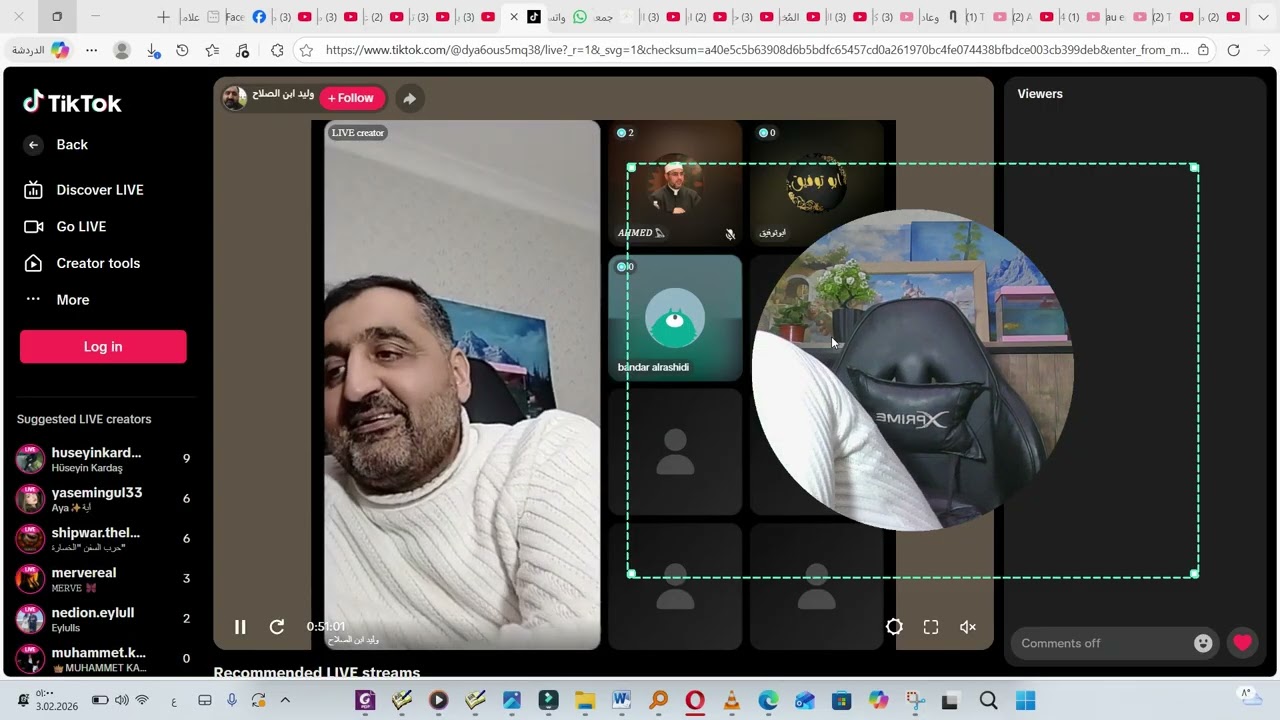Bookmark this page with star icon
This screenshot has width=1280, height=720.
[306, 50]
